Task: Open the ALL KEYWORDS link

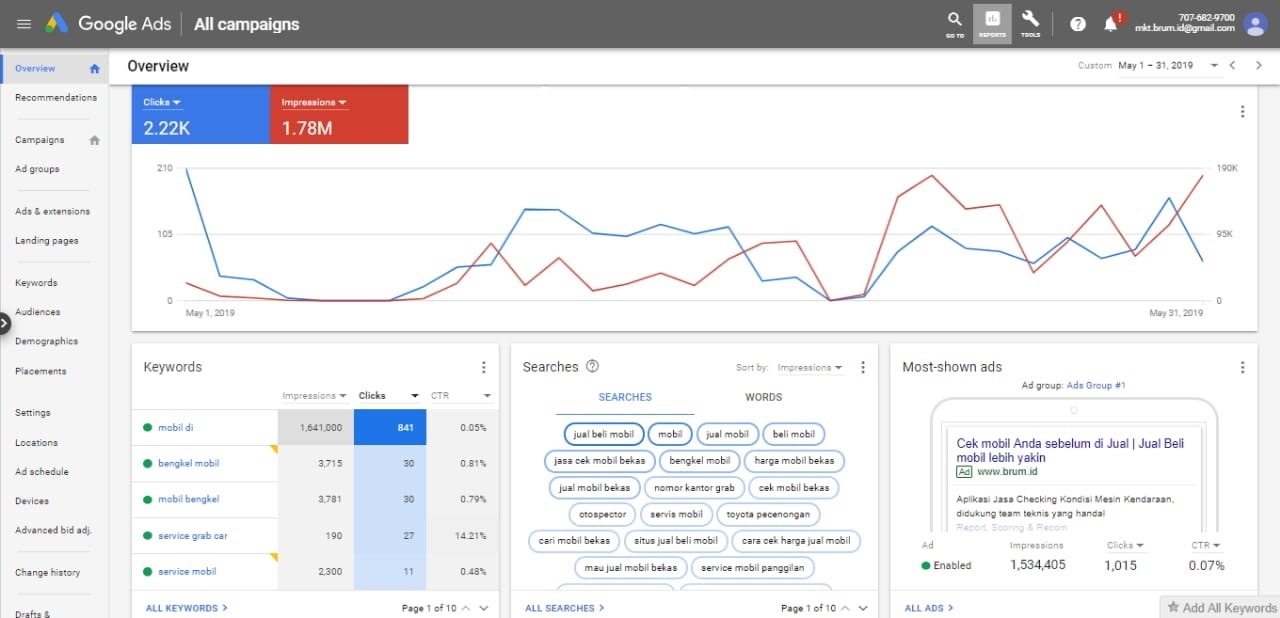Action: tap(186, 608)
